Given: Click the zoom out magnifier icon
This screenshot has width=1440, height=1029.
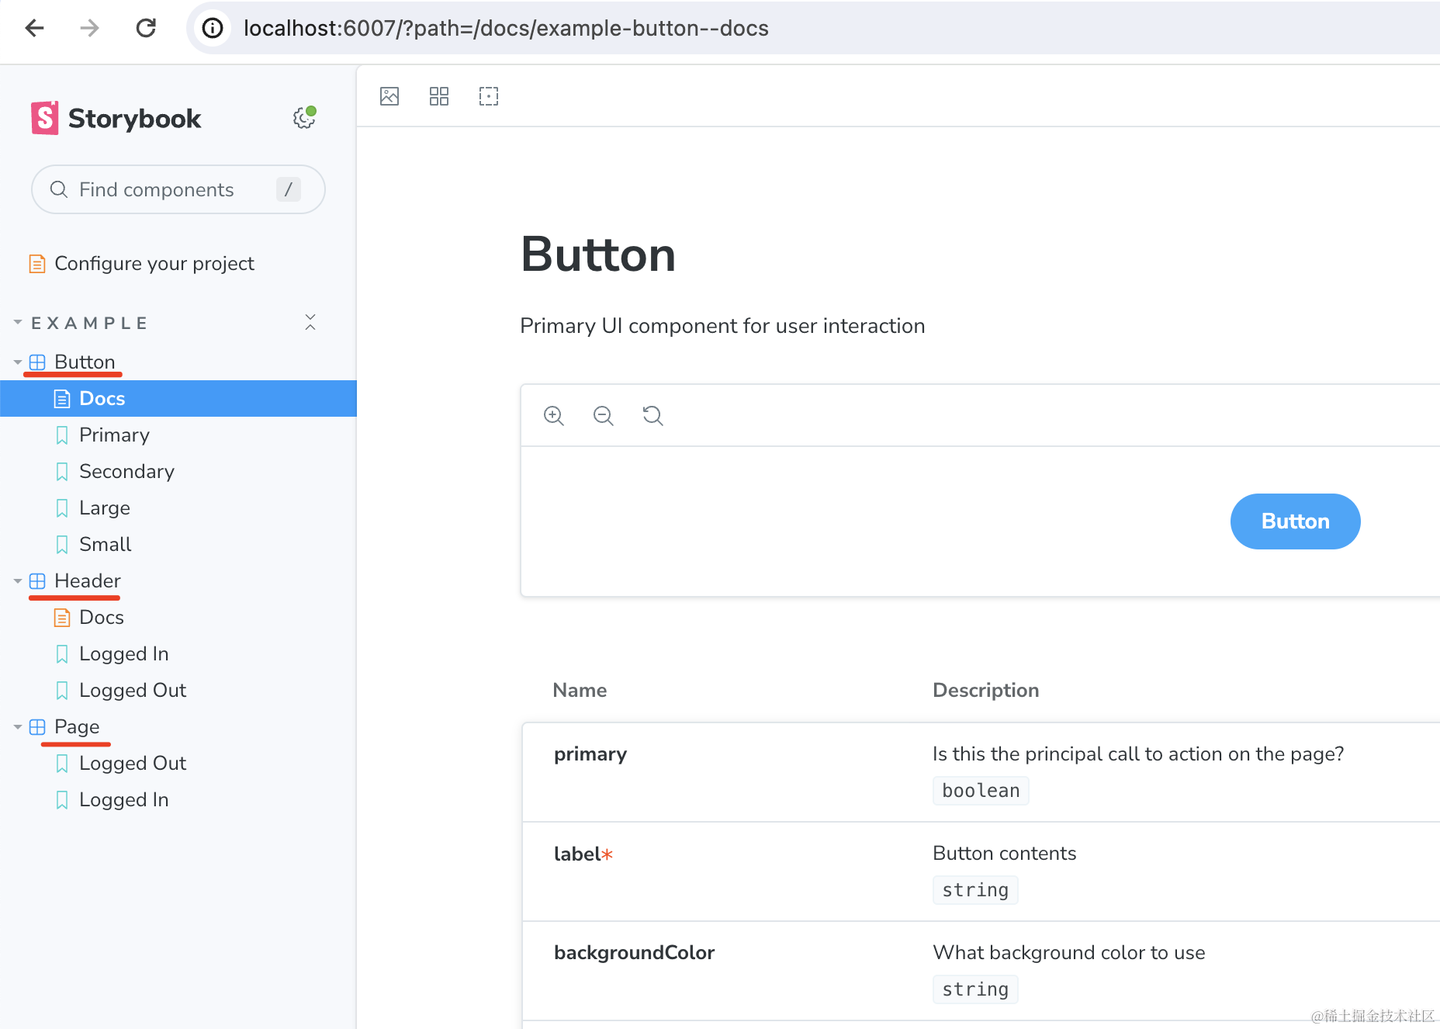Looking at the screenshot, I should [x=603, y=416].
